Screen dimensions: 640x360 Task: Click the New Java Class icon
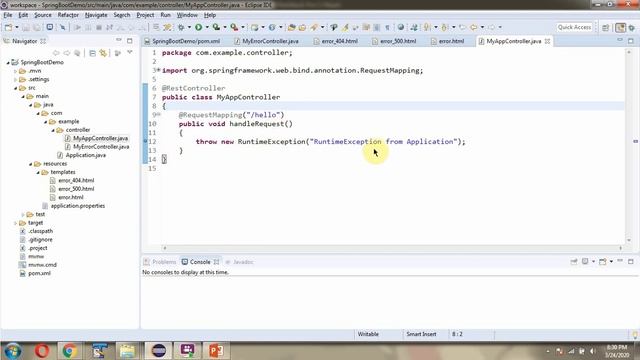272,27
